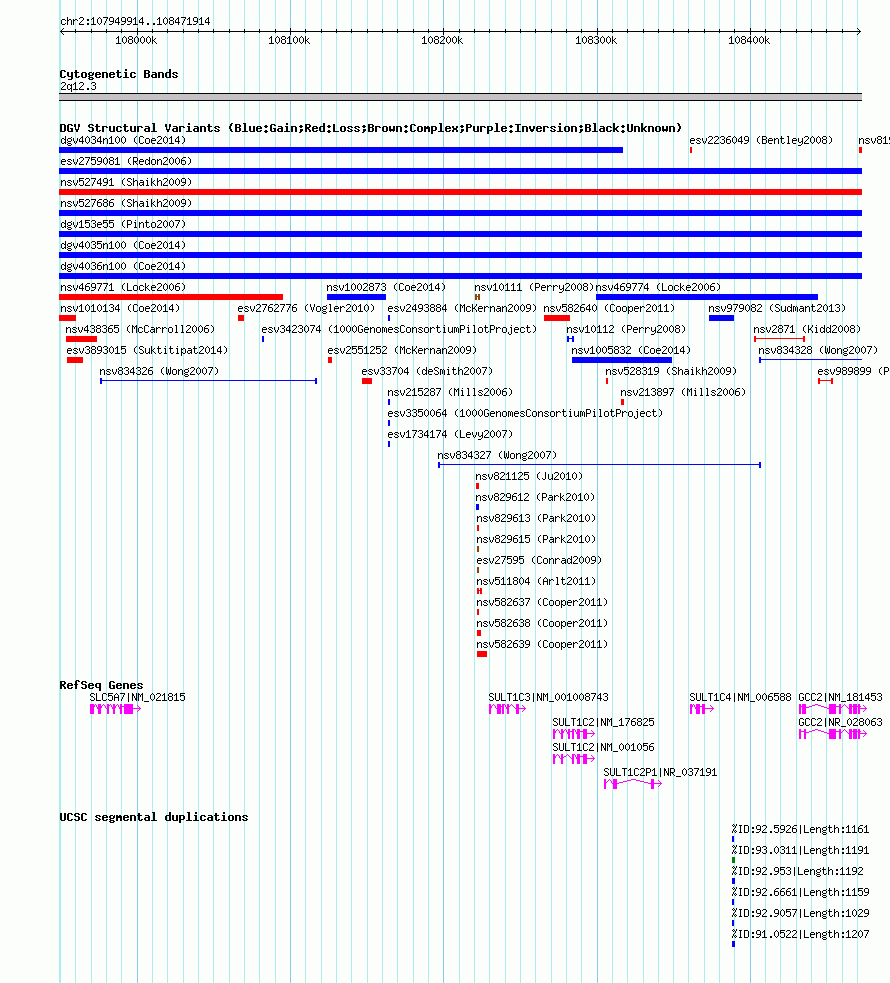
Task: Click the nsv834326 (Wong2007) interval line
Action: pyautogui.click(x=208, y=381)
